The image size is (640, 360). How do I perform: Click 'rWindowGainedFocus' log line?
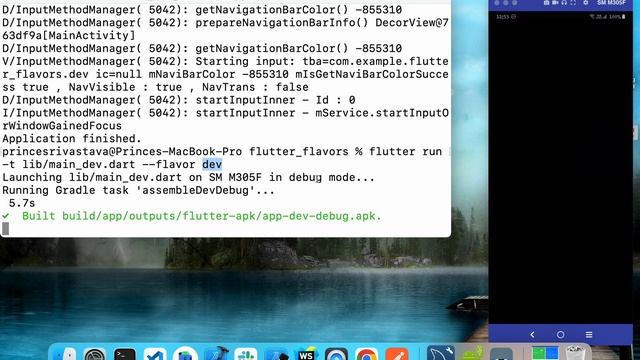tap(62, 126)
